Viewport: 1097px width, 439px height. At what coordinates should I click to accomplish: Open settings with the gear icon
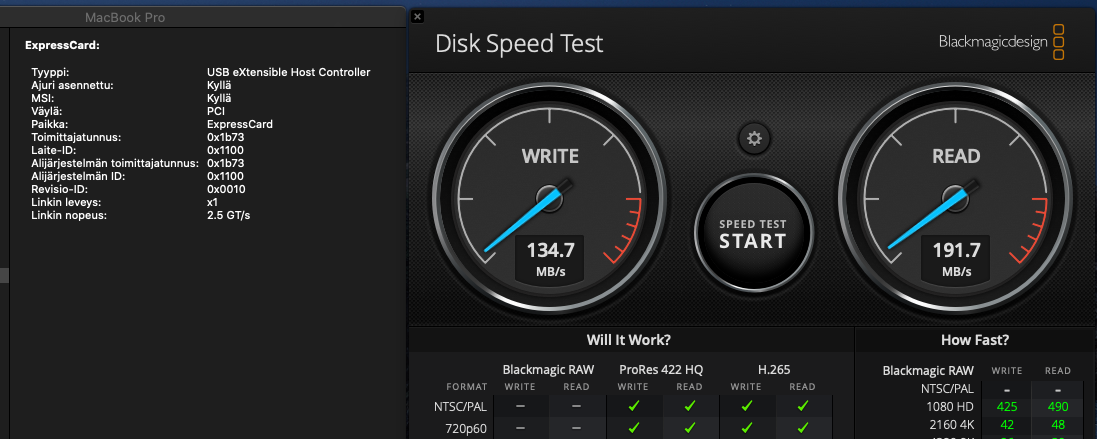(x=754, y=139)
